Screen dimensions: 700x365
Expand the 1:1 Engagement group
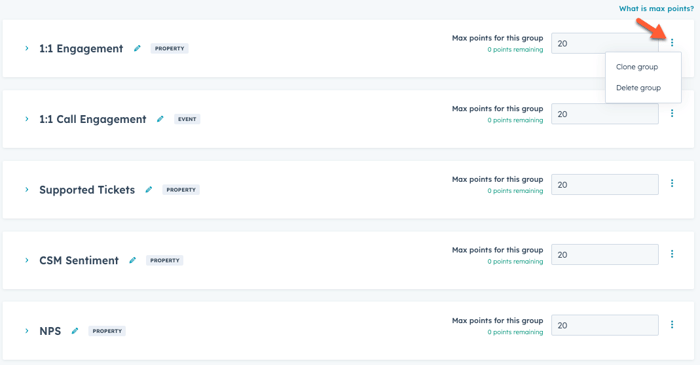tap(27, 48)
